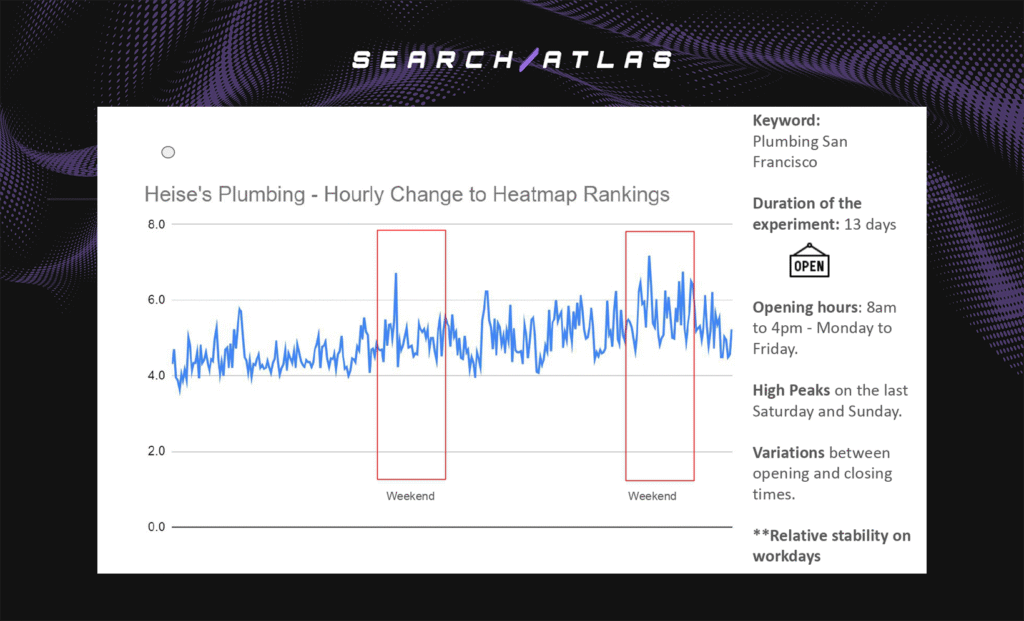Click the 2.0 y-axis label
Screen dimensions: 1024x621
click(x=157, y=451)
